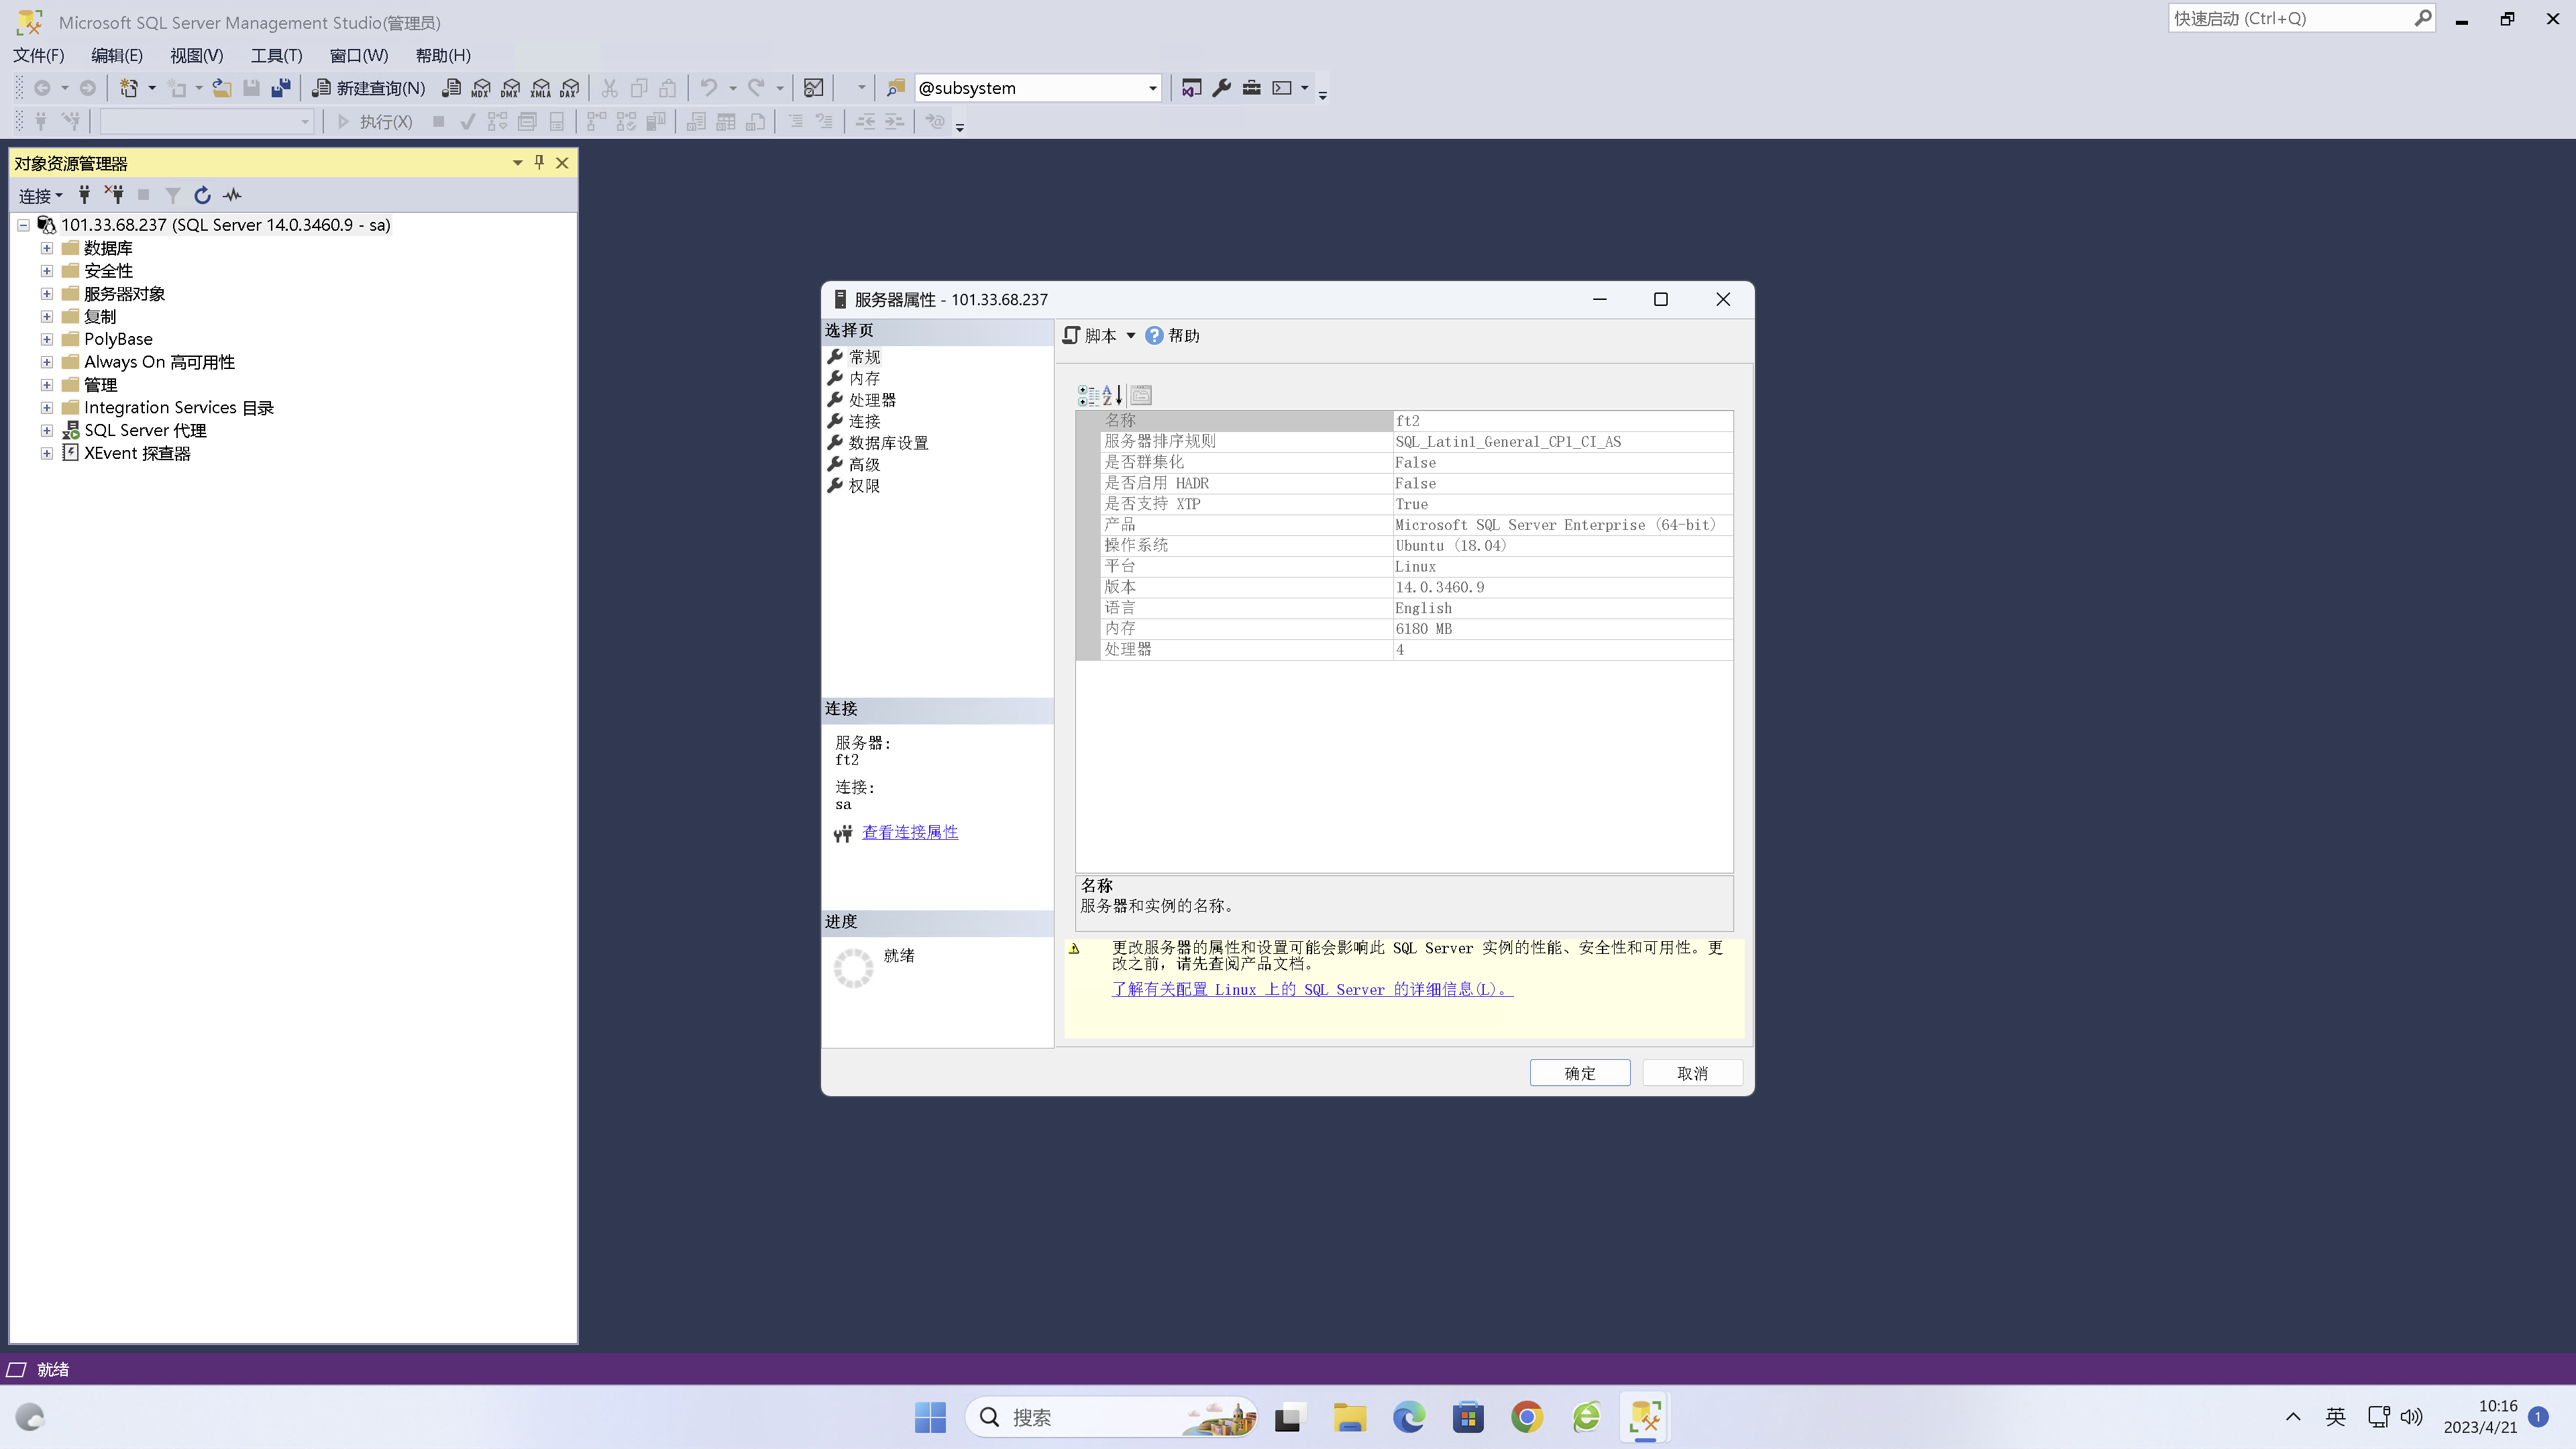Click the MDX query icon
This screenshot has height=1449, width=2576.
481,88
